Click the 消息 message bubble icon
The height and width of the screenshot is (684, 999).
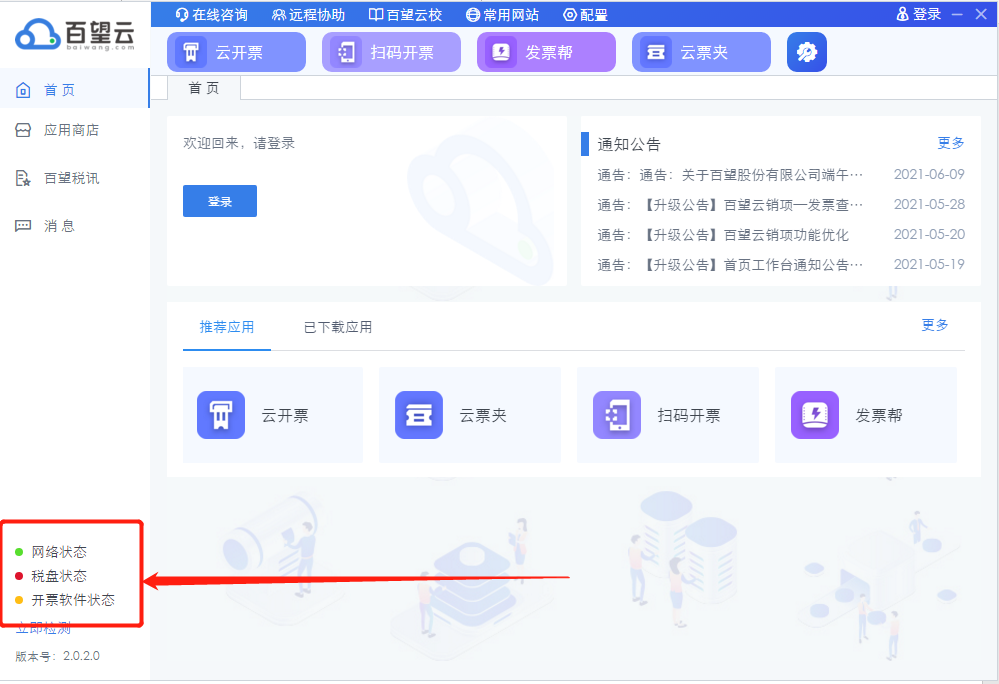click(x=23, y=226)
